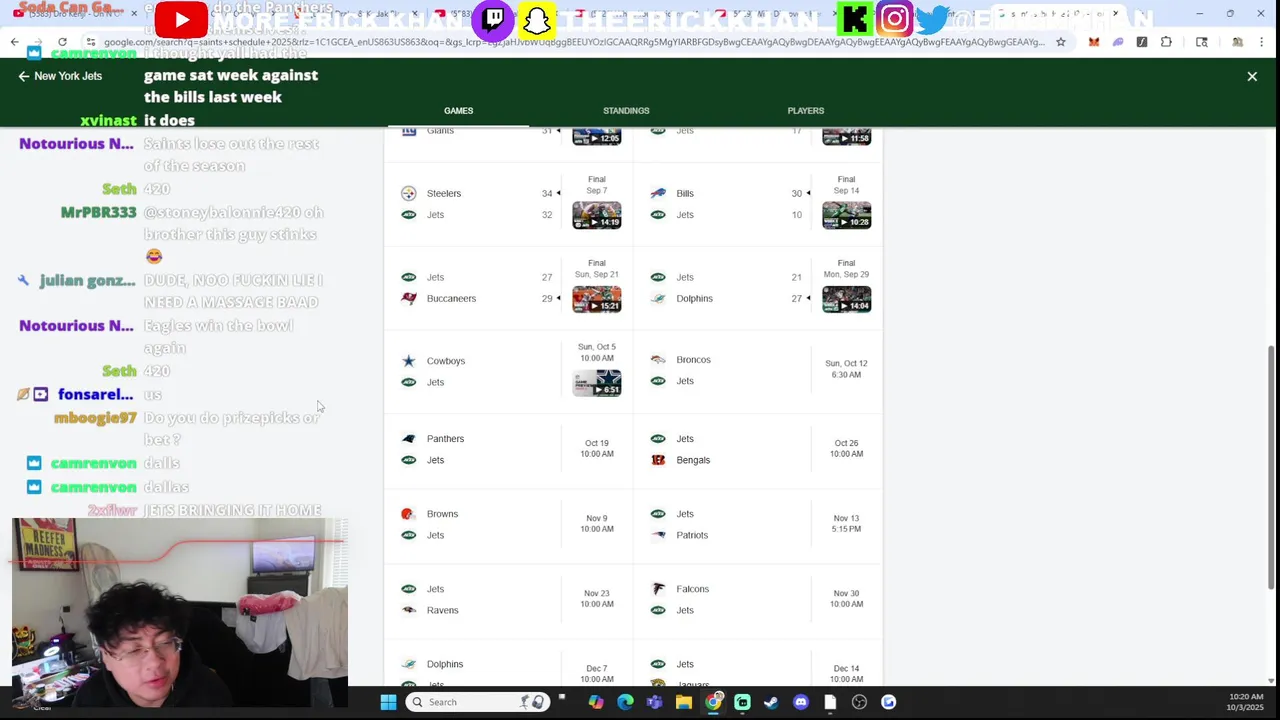Click the Steelers score of 34
Screen dimensions: 1280x720
(x=547, y=193)
